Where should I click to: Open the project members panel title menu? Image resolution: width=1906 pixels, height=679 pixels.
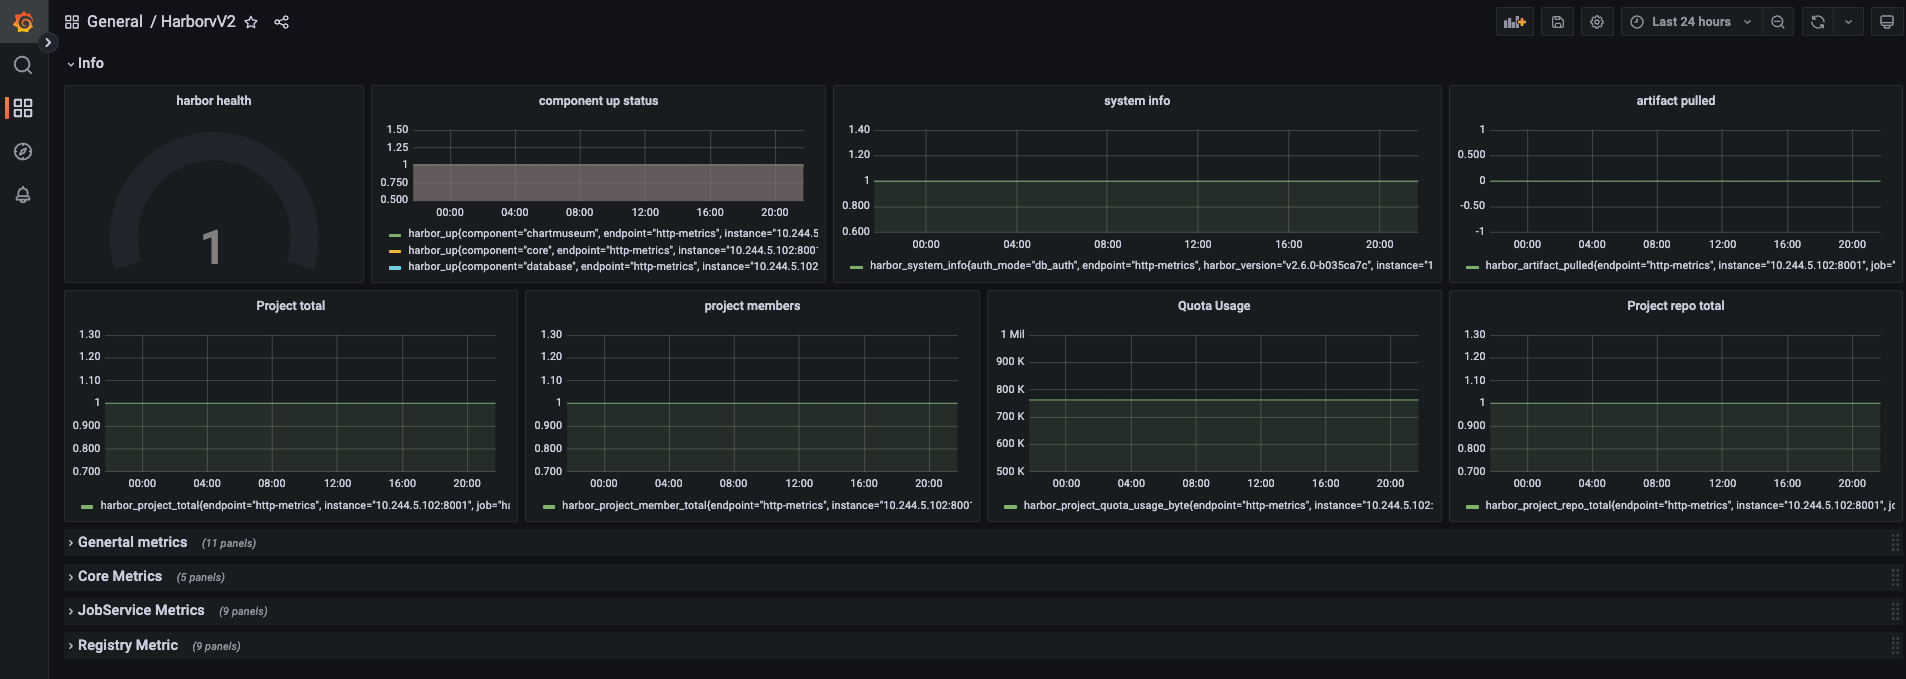click(x=752, y=306)
